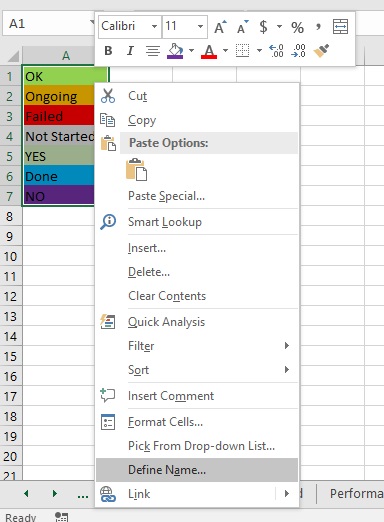Click red cell containing Failed

coord(59,116)
